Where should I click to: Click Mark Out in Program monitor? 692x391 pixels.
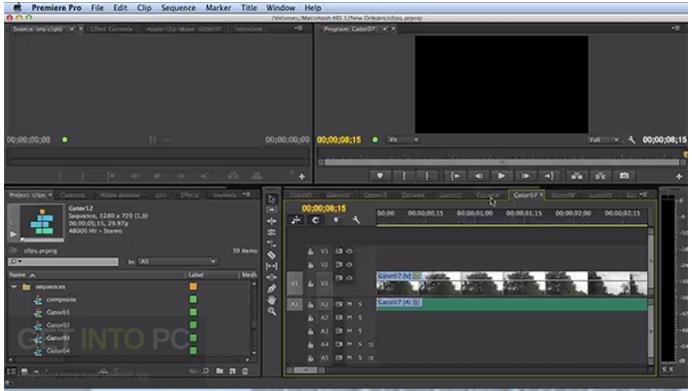pyautogui.click(x=426, y=176)
